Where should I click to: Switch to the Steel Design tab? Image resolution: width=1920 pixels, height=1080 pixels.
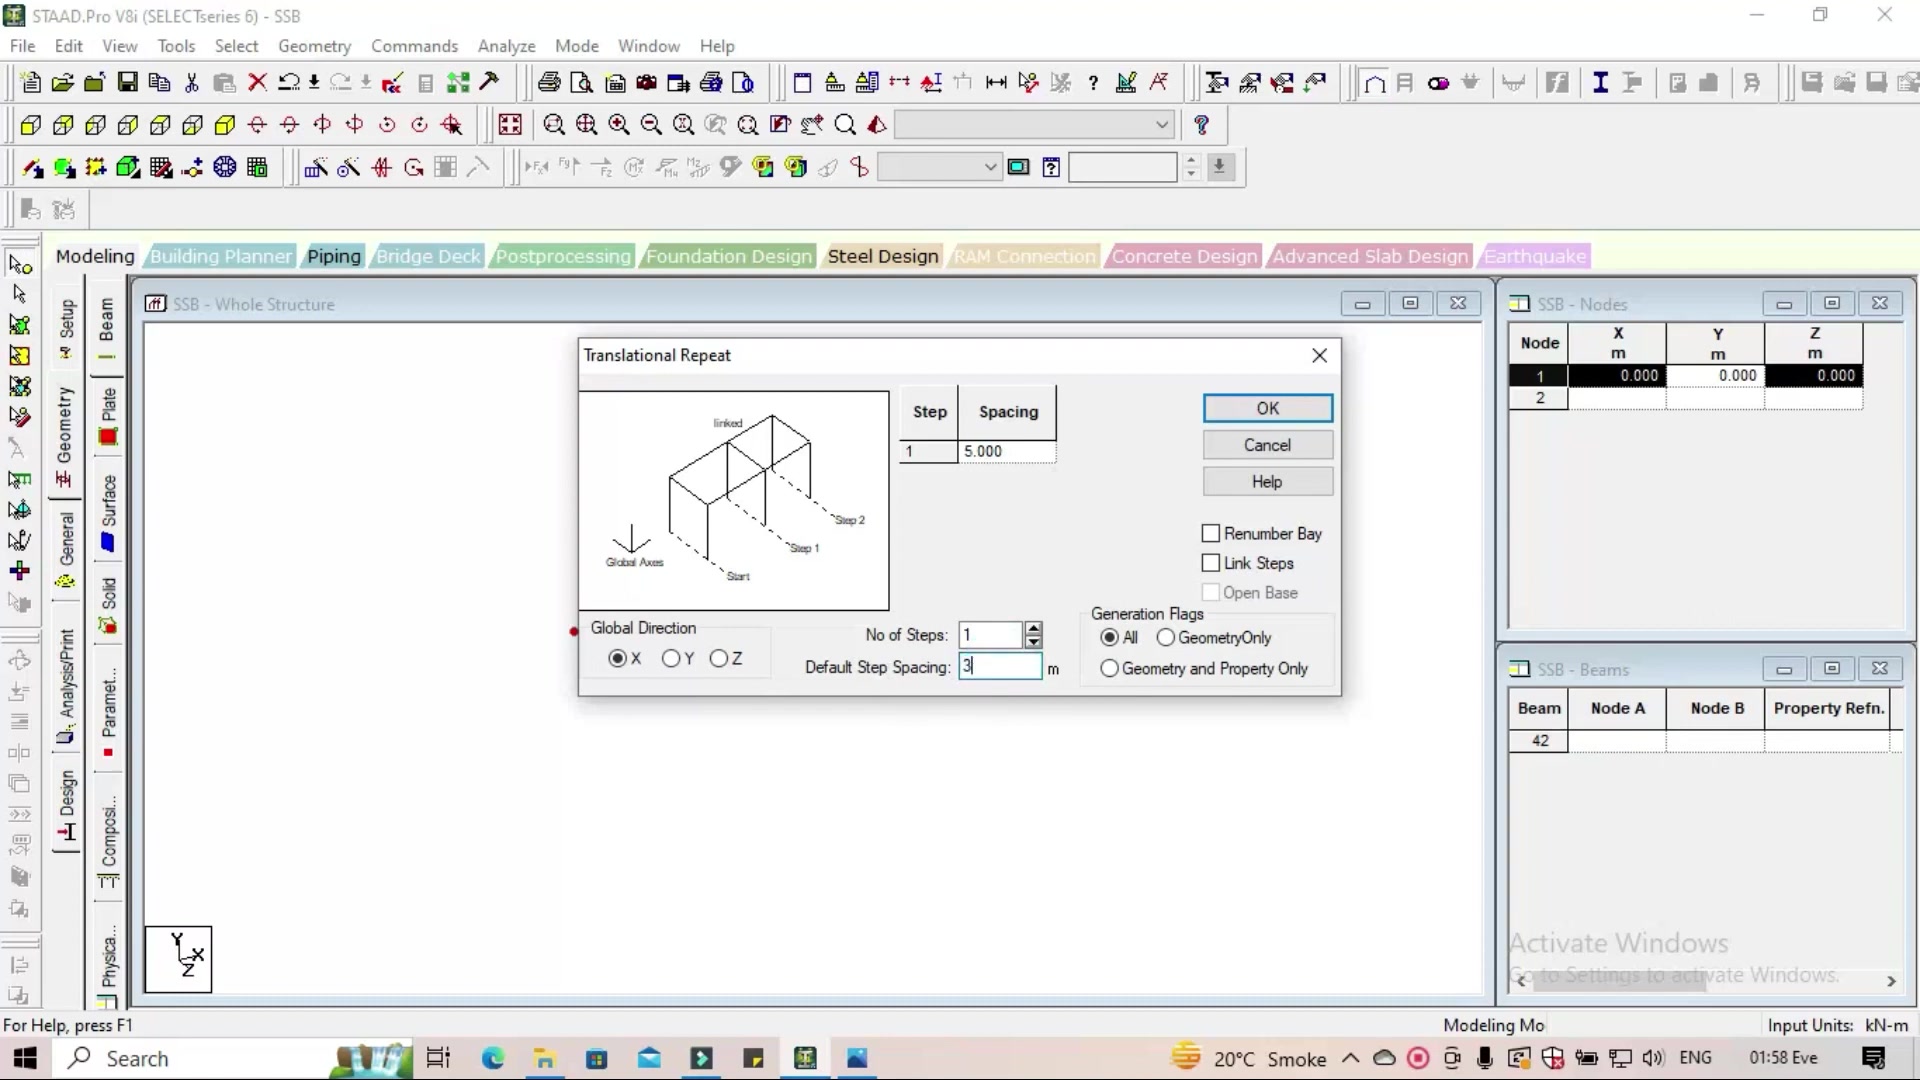(882, 256)
